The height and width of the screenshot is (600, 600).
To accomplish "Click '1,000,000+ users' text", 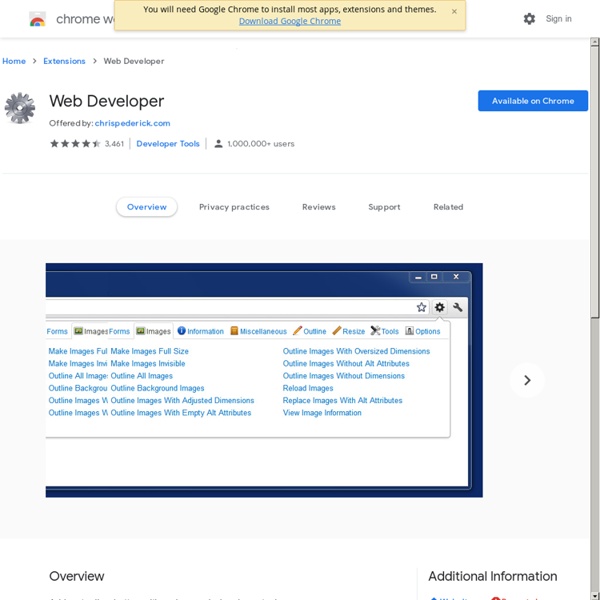I will pos(261,144).
